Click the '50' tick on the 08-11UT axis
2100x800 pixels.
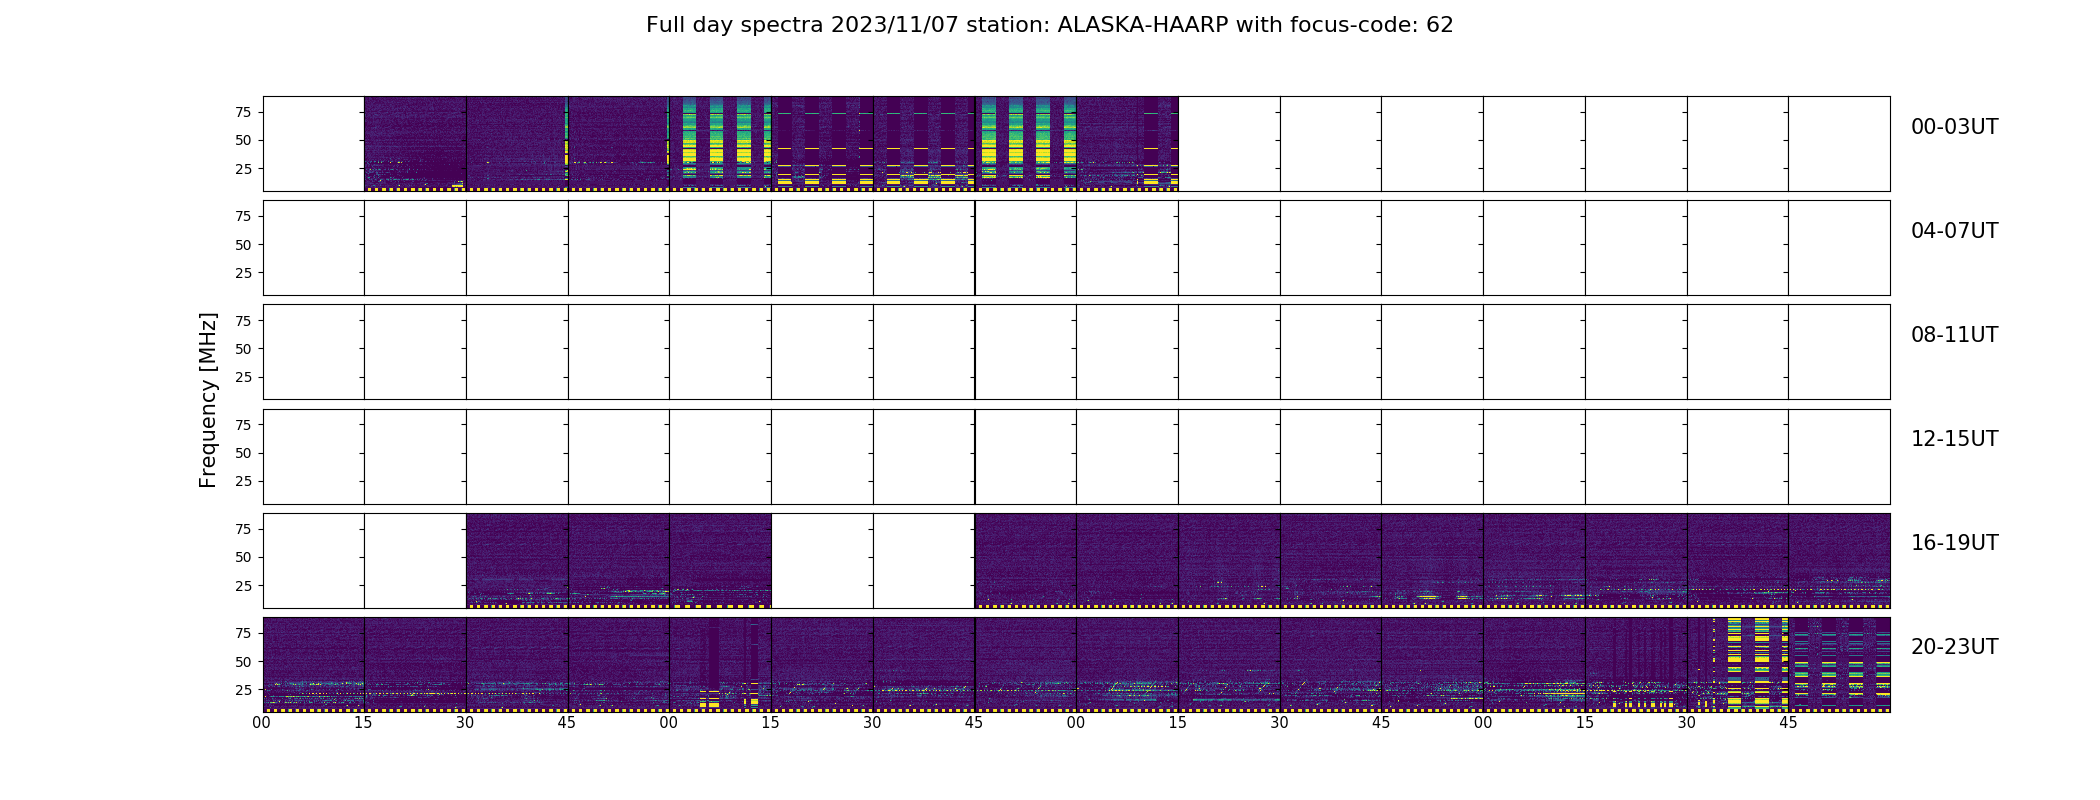(243, 349)
